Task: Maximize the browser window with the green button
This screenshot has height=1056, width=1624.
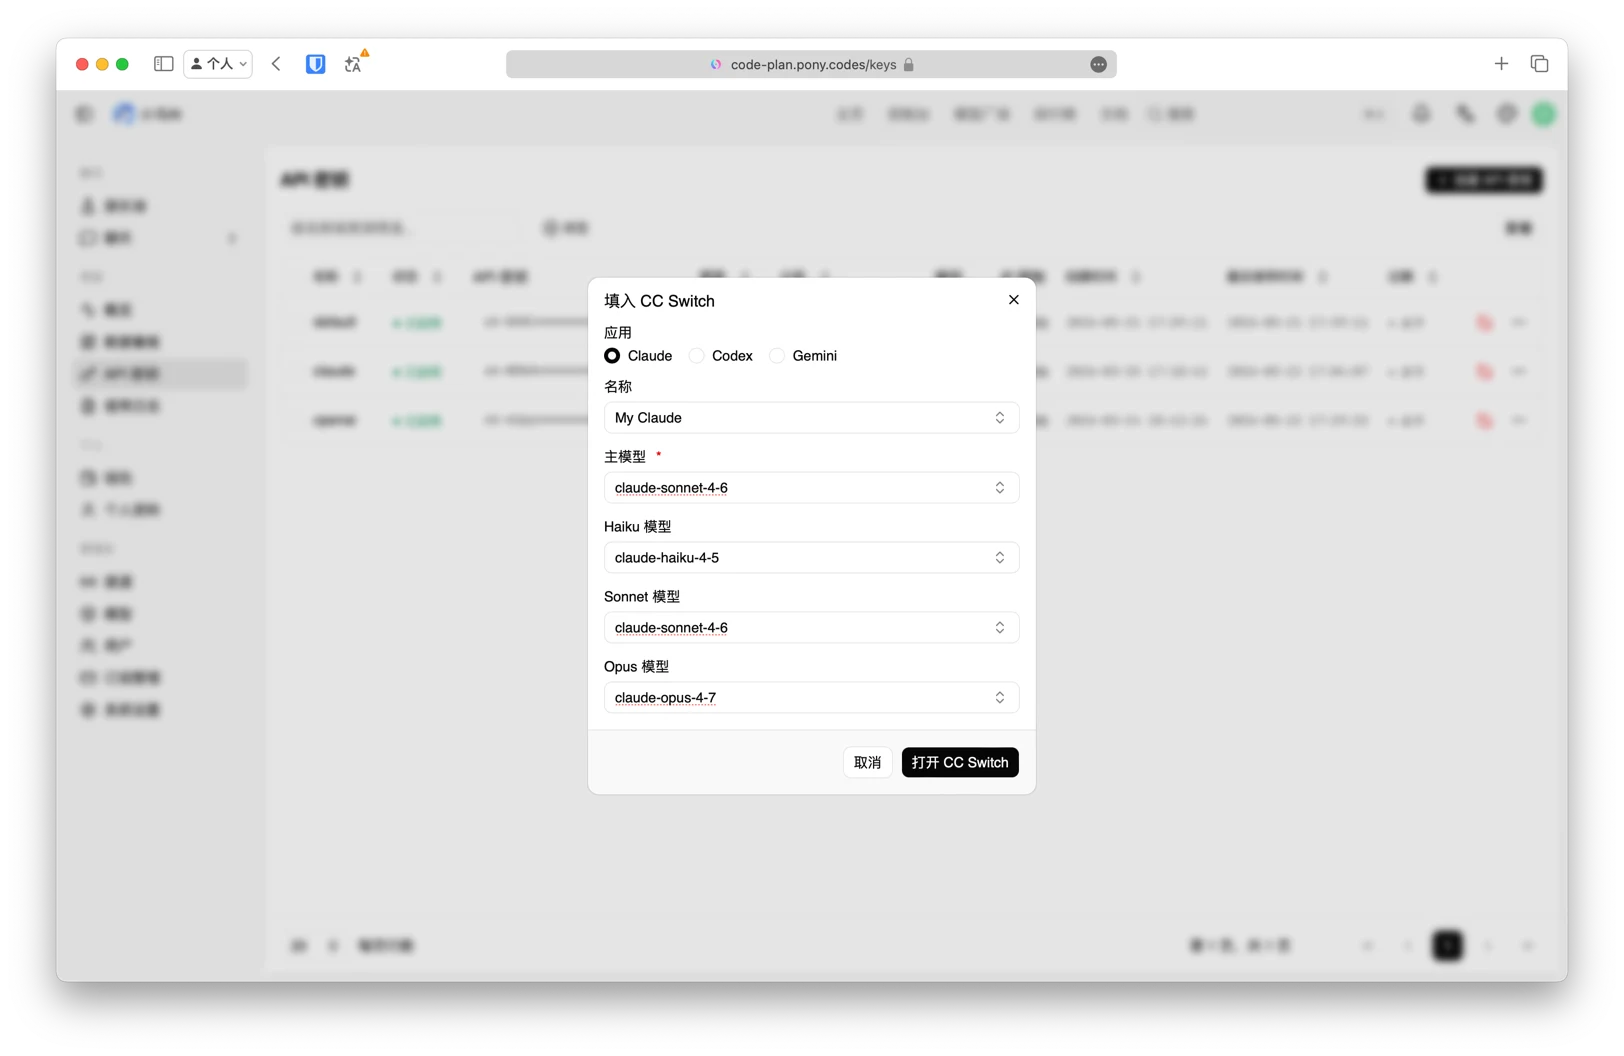Action: tap(122, 64)
